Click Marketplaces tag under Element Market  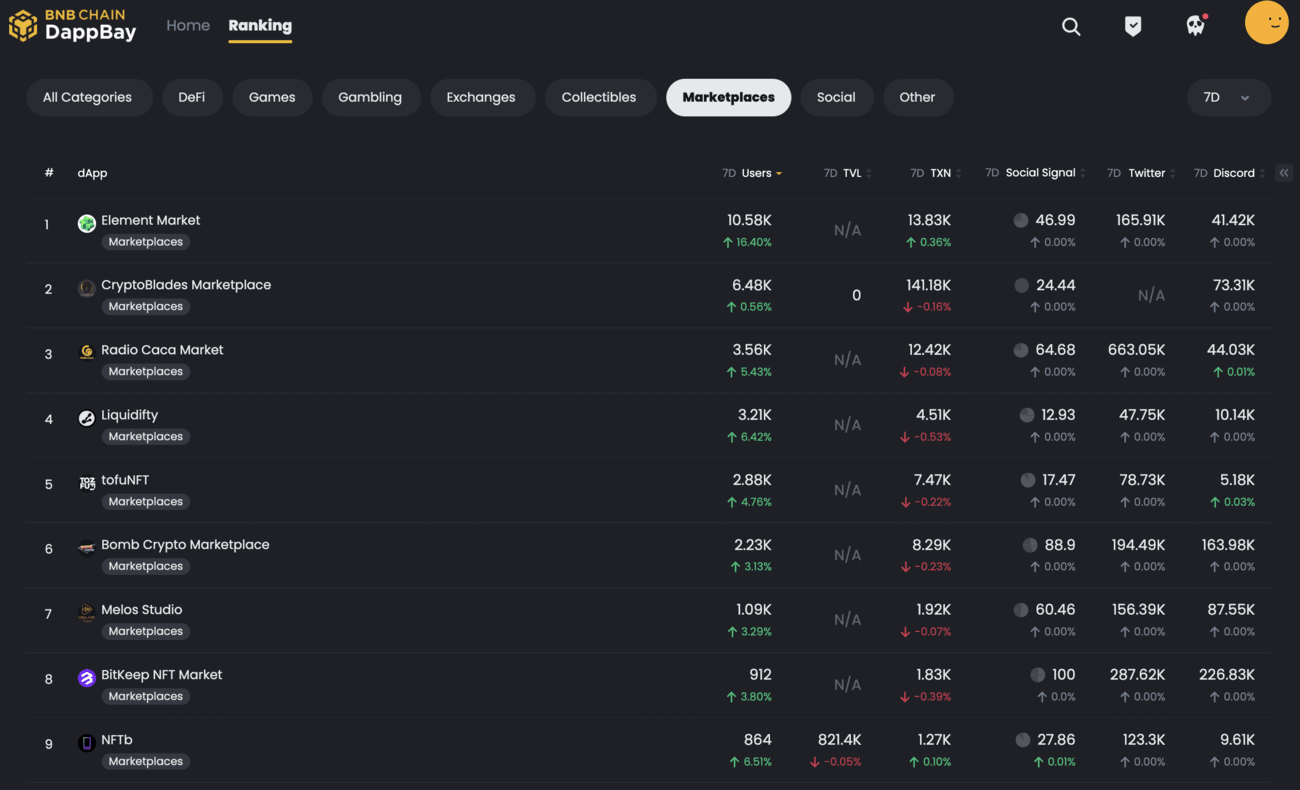coord(146,242)
